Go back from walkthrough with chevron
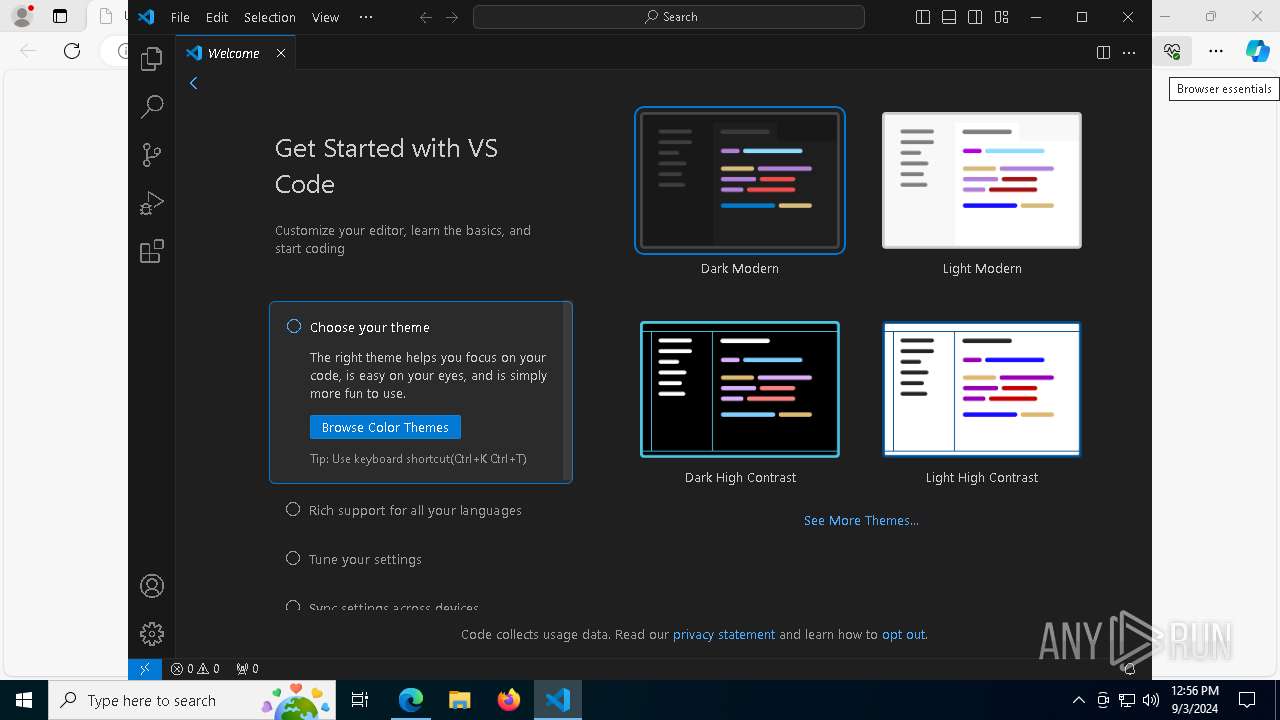The width and height of the screenshot is (1280, 720). pos(194,83)
